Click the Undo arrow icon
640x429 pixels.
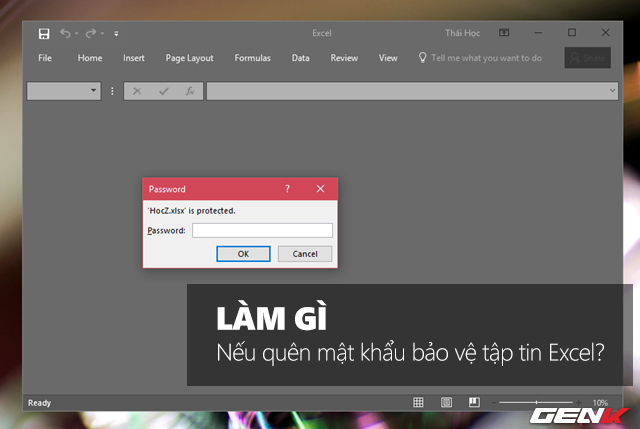65,33
